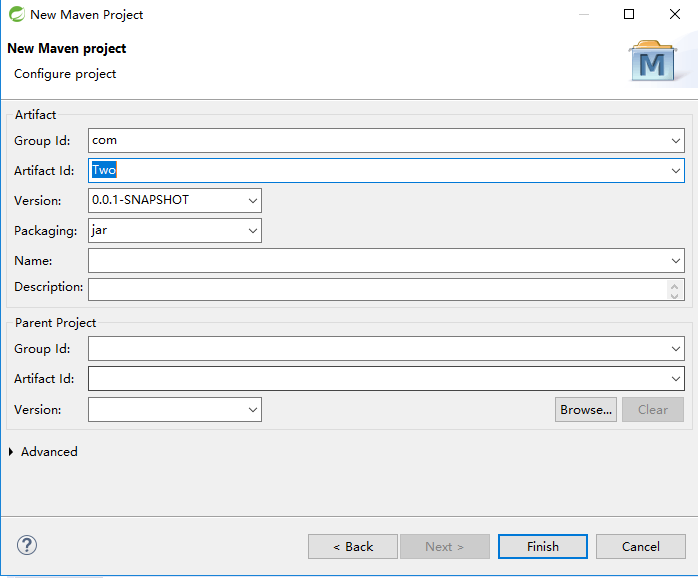Go back with the Back button

pyautogui.click(x=353, y=546)
